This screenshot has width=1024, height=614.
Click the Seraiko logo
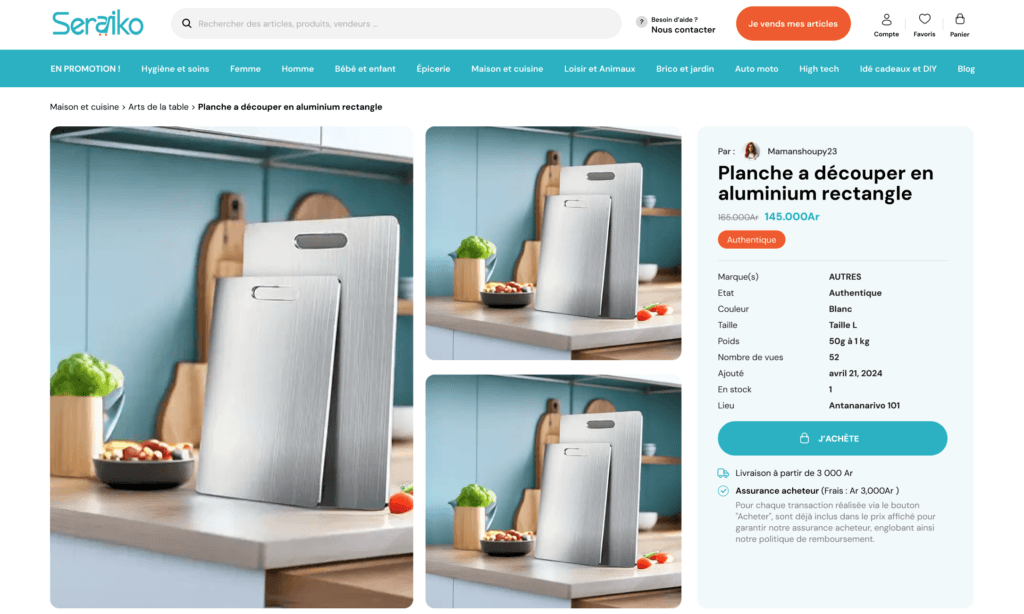(98, 24)
